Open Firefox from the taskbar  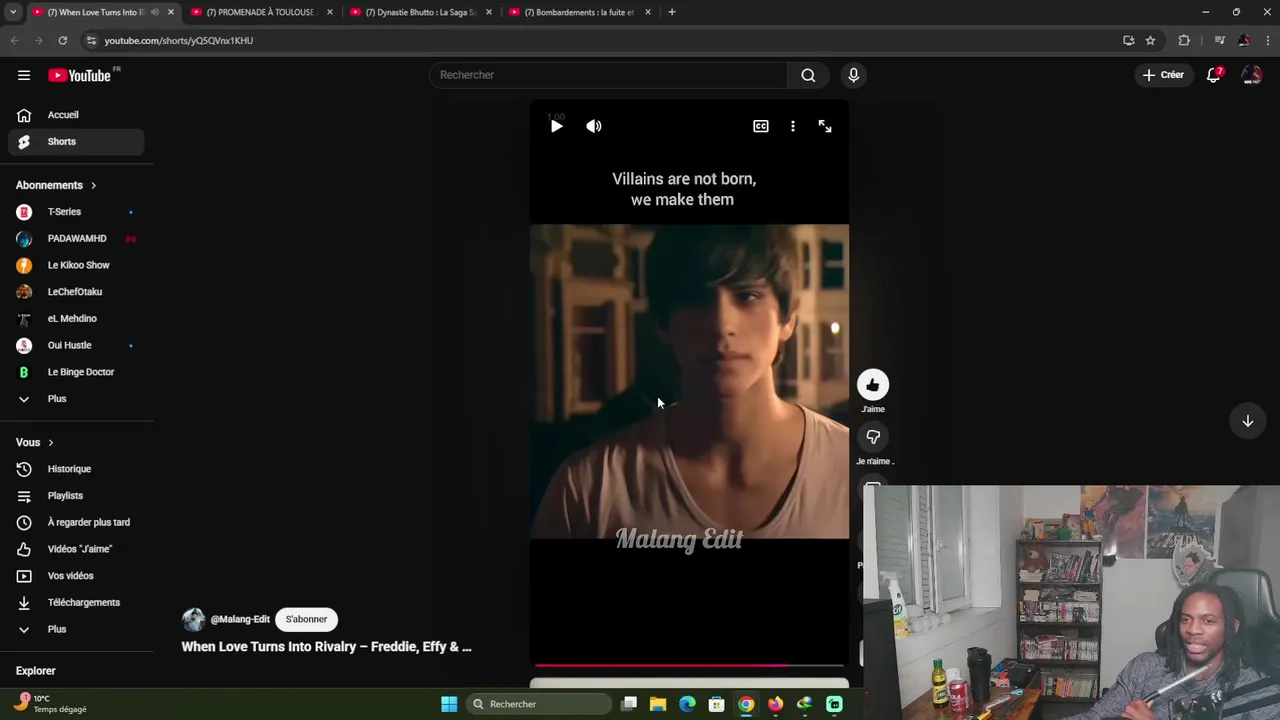pyautogui.click(x=775, y=704)
